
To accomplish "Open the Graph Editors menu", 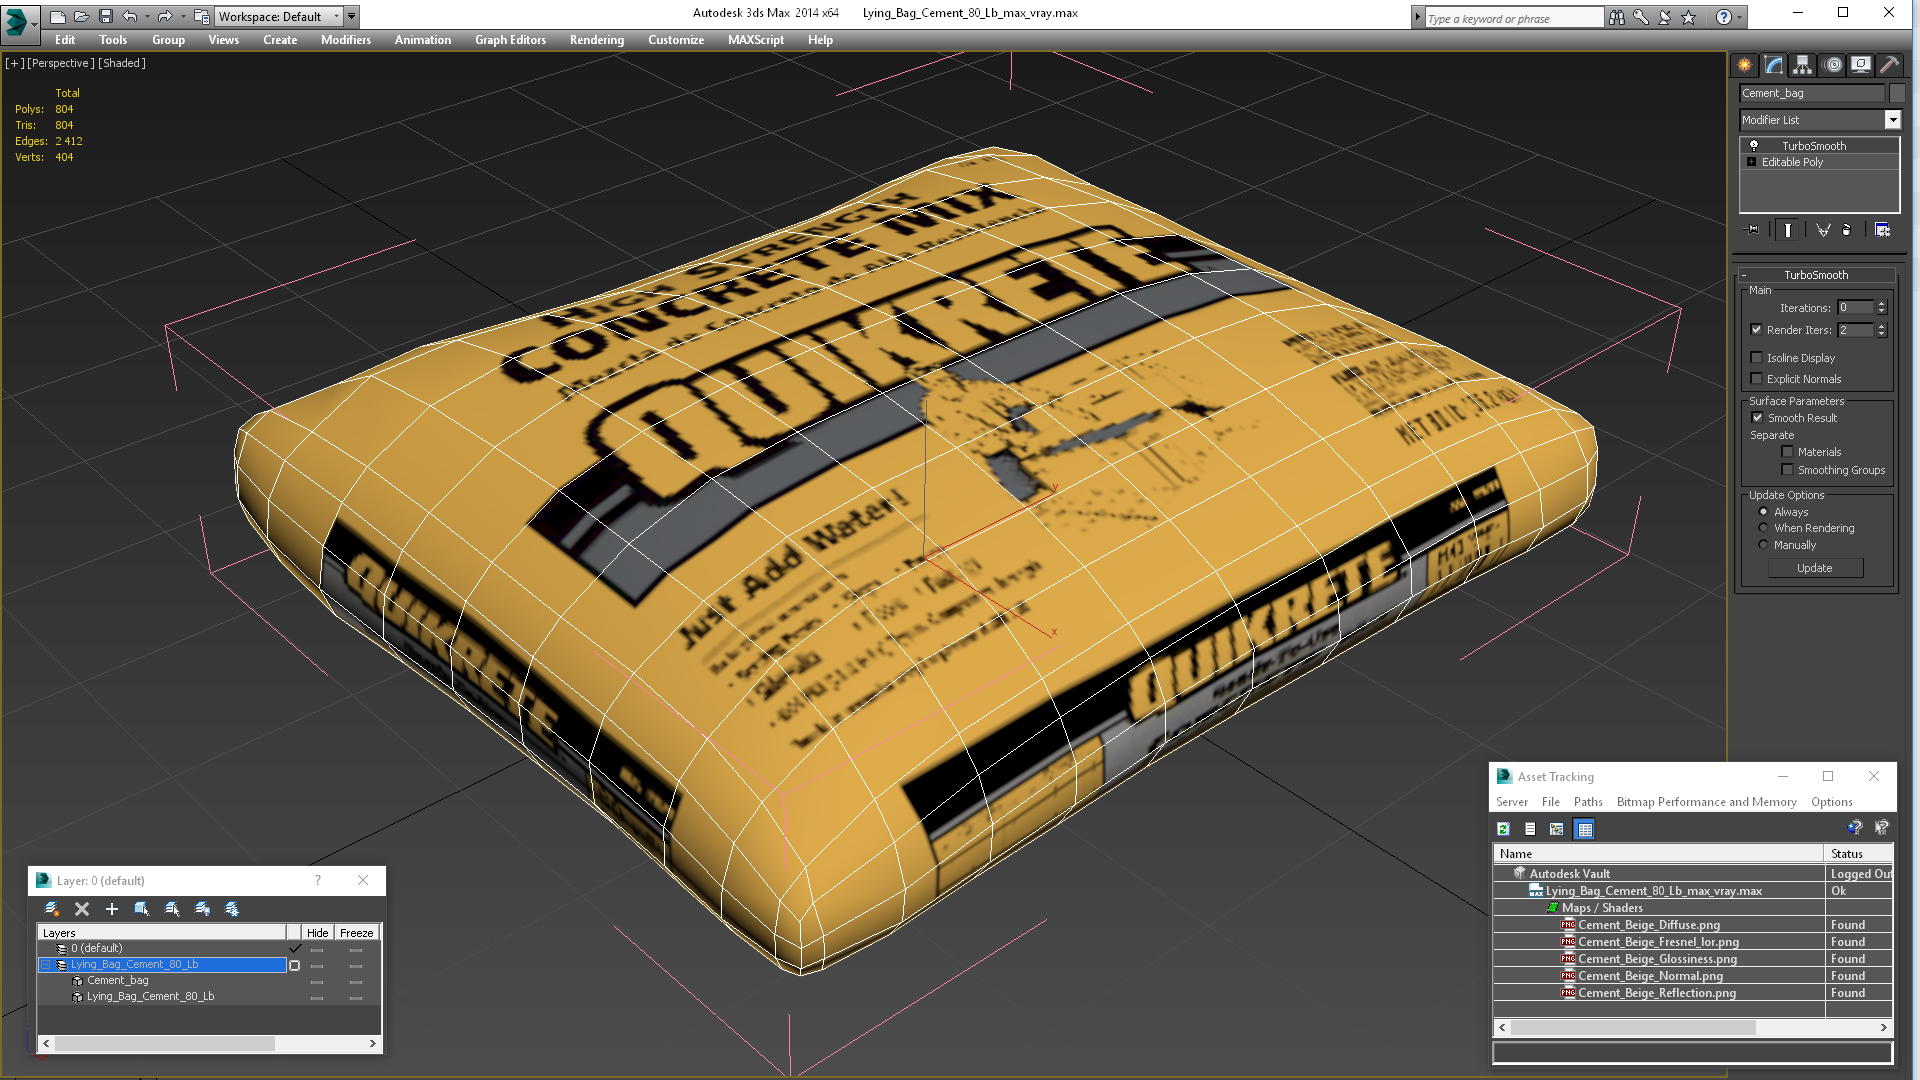I will pos(510,40).
